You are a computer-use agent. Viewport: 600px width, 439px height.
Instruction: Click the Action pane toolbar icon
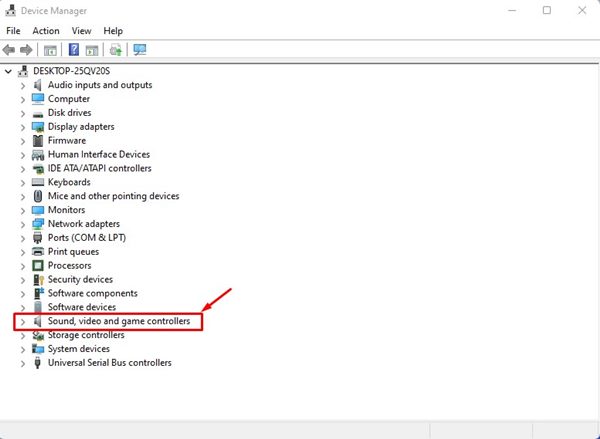(92, 50)
